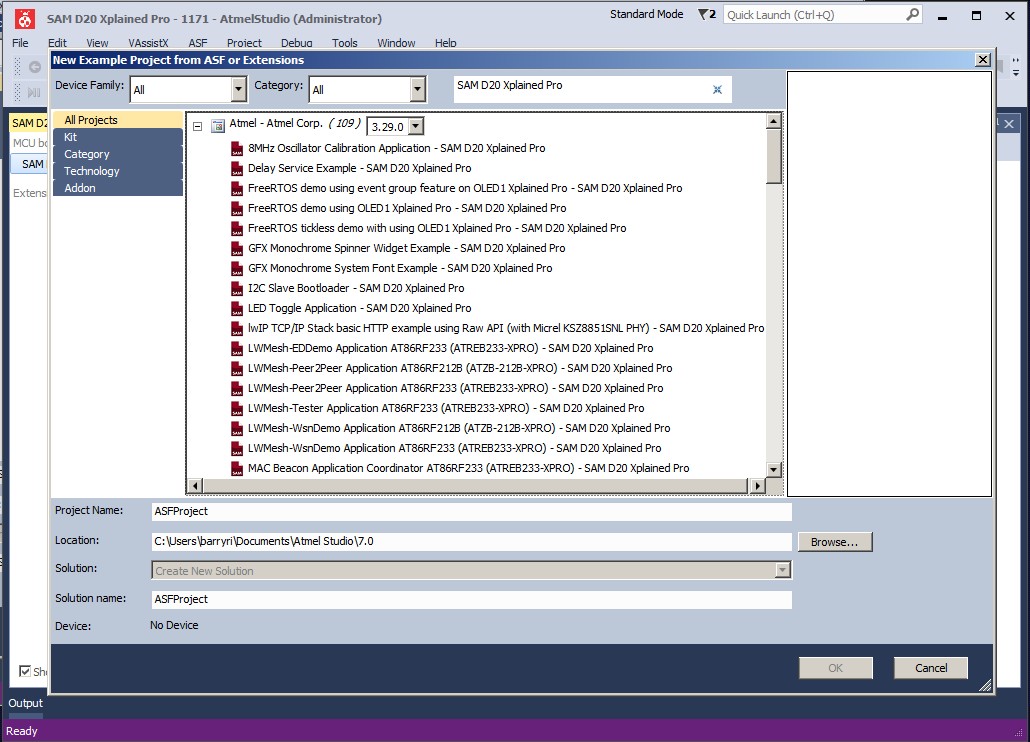The image size is (1030, 742).
Task: Click the project list scroll up arrow
Action: 774,121
